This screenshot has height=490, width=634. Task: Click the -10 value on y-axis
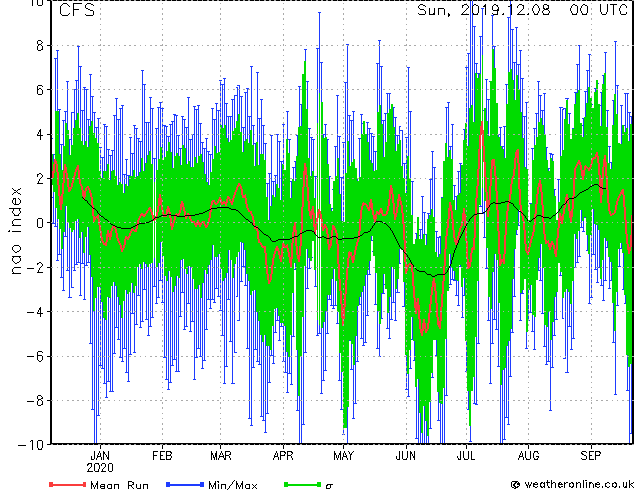pyautogui.click(x=31, y=445)
